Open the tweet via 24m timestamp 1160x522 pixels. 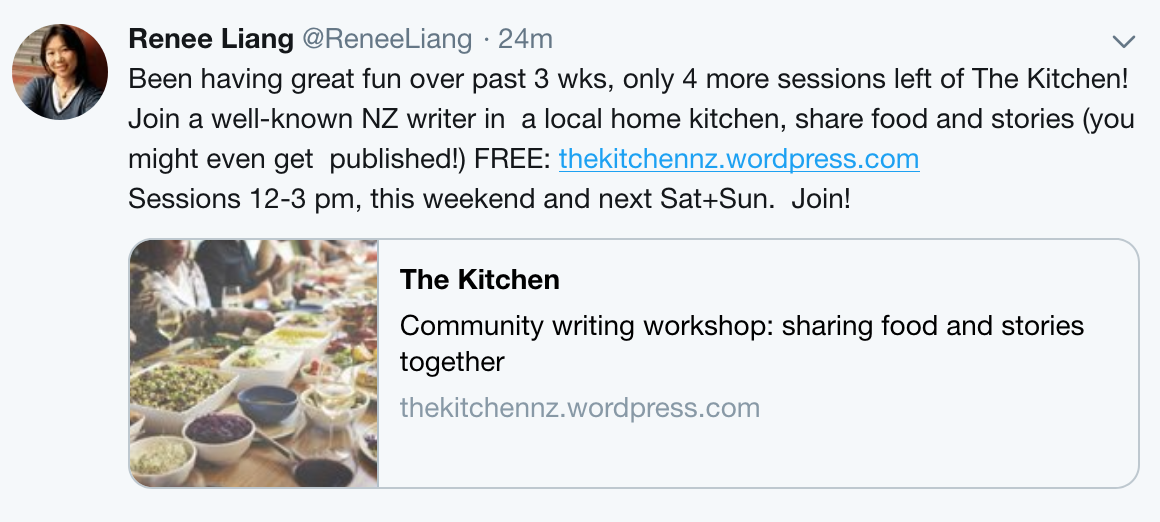tap(525, 39)
